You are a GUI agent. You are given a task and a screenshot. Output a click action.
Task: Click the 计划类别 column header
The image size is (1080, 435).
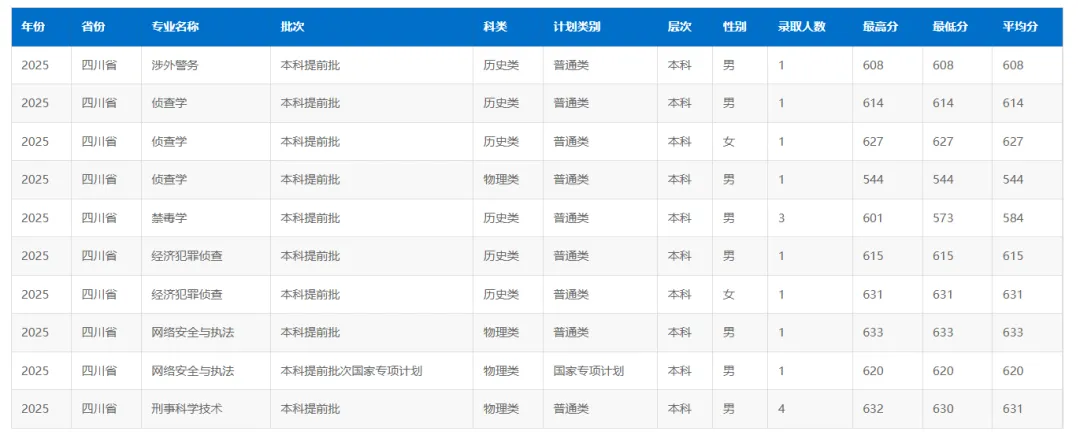577,27
